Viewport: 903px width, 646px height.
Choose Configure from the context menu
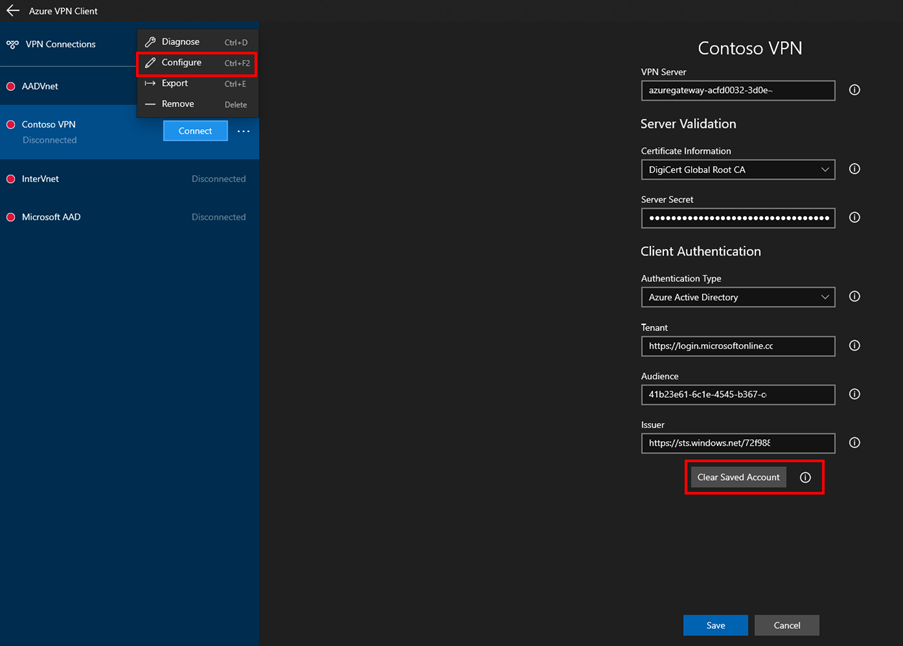point(197,63)
